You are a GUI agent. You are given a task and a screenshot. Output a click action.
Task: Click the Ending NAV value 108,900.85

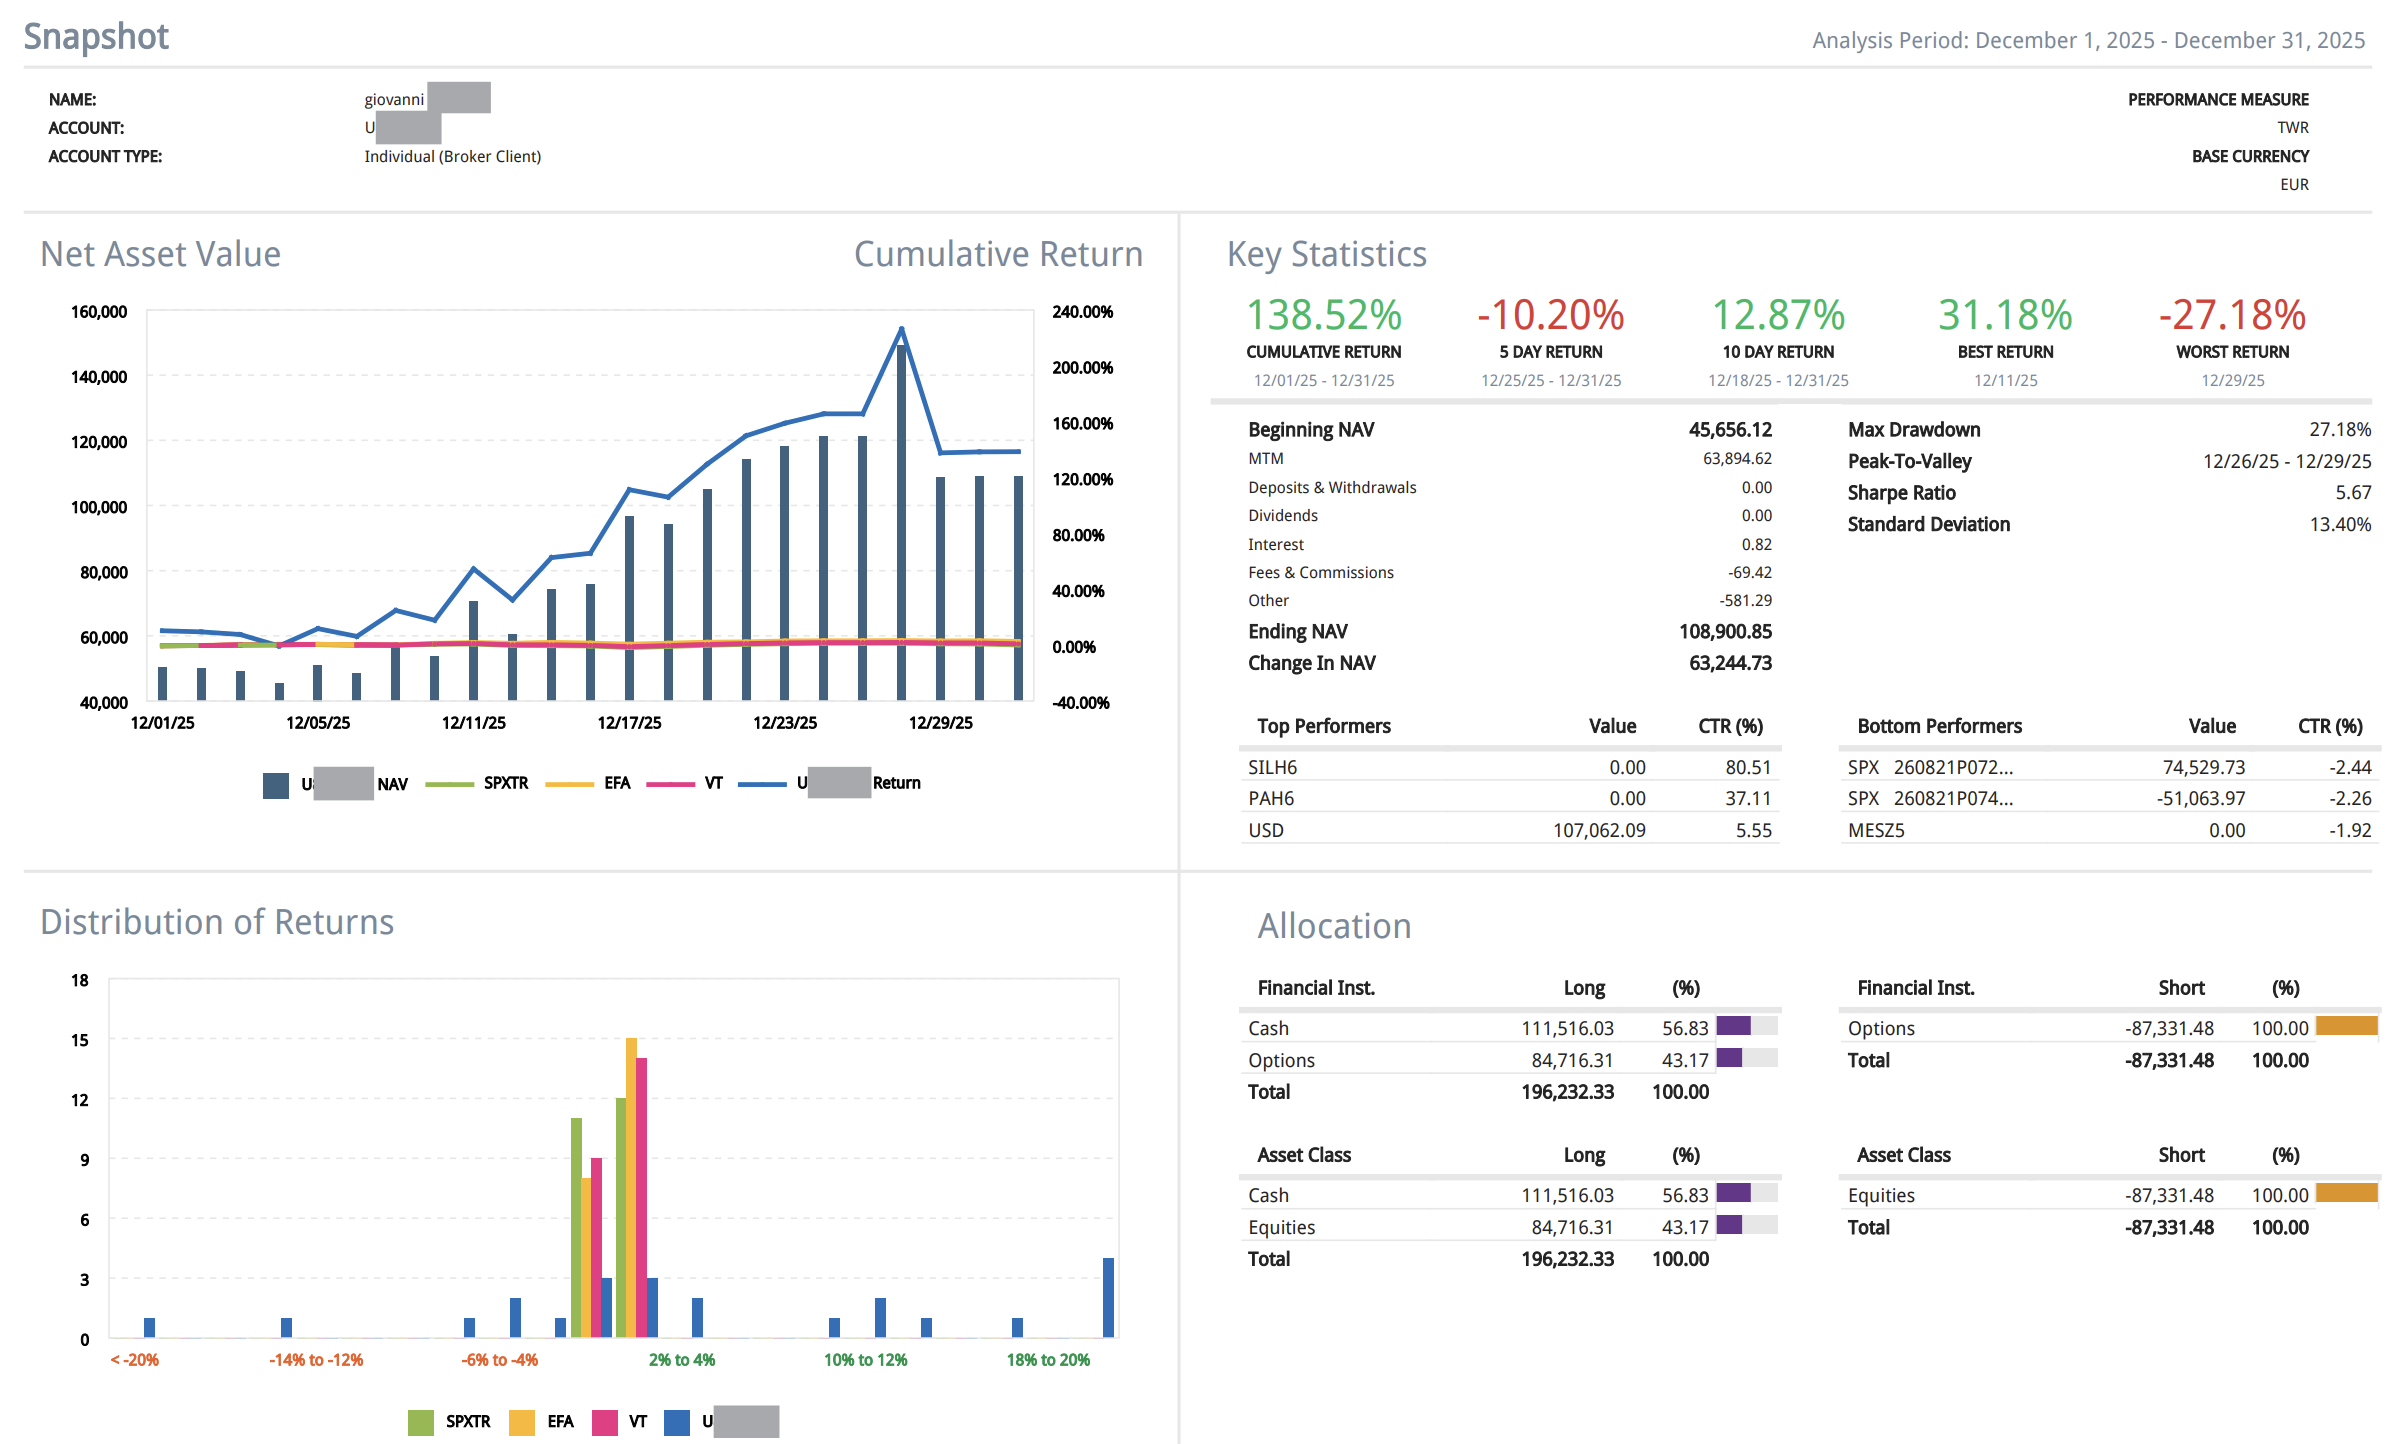click(1725, 632)
